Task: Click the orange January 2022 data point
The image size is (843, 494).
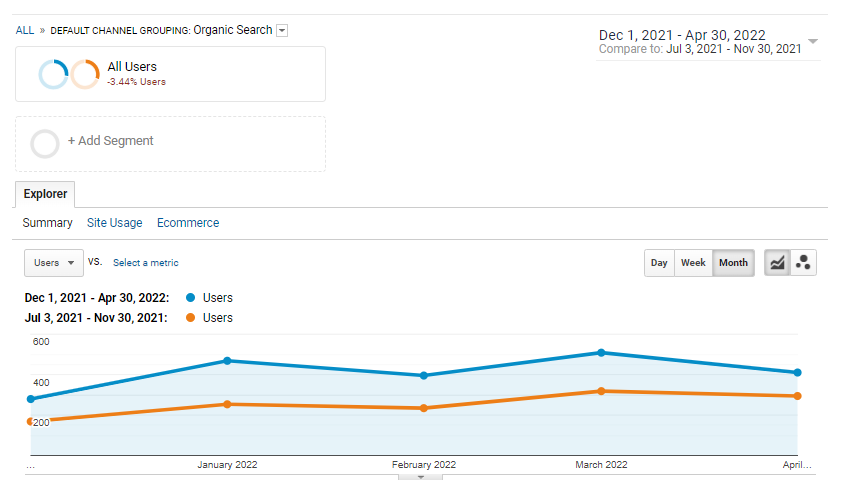Action: tap(228, 404)
